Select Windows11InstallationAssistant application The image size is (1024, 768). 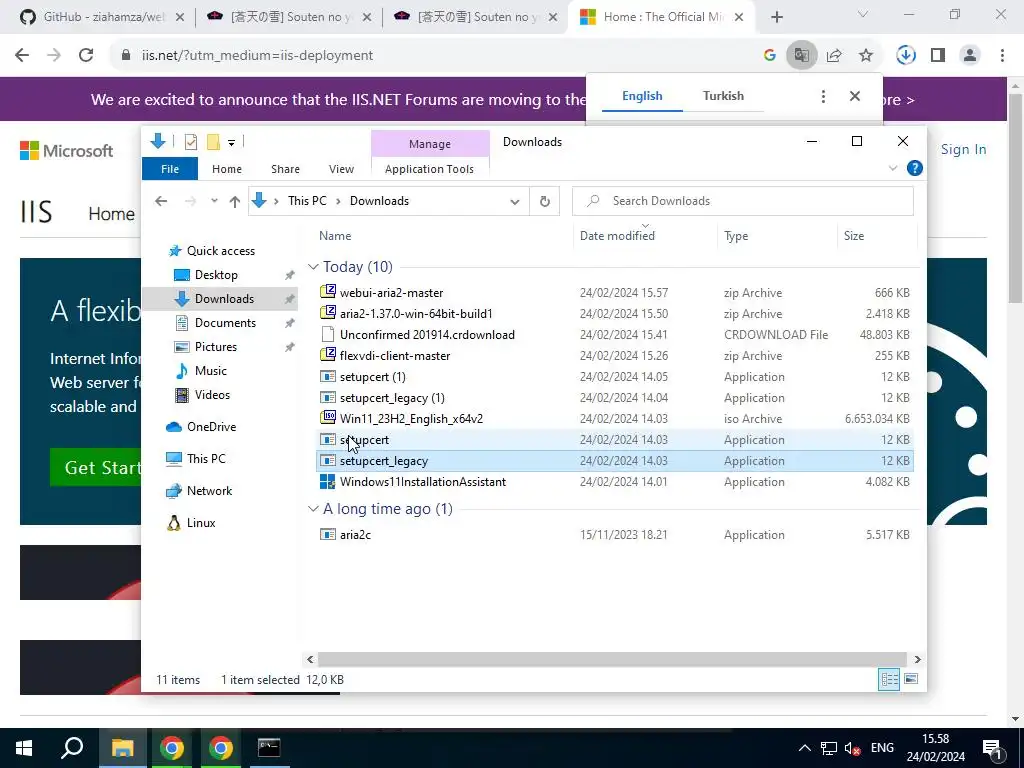[x=423, y=482]
